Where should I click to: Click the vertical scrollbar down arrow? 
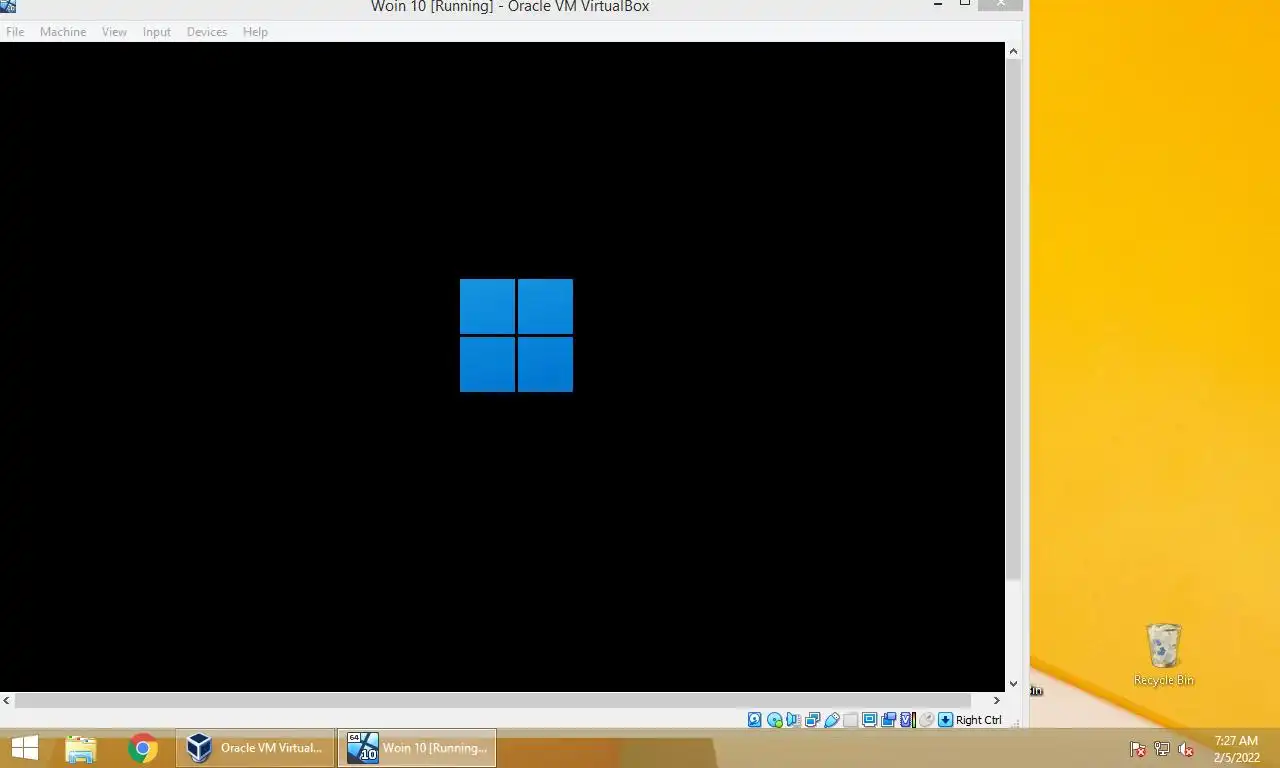click(x=1013, y=684)
